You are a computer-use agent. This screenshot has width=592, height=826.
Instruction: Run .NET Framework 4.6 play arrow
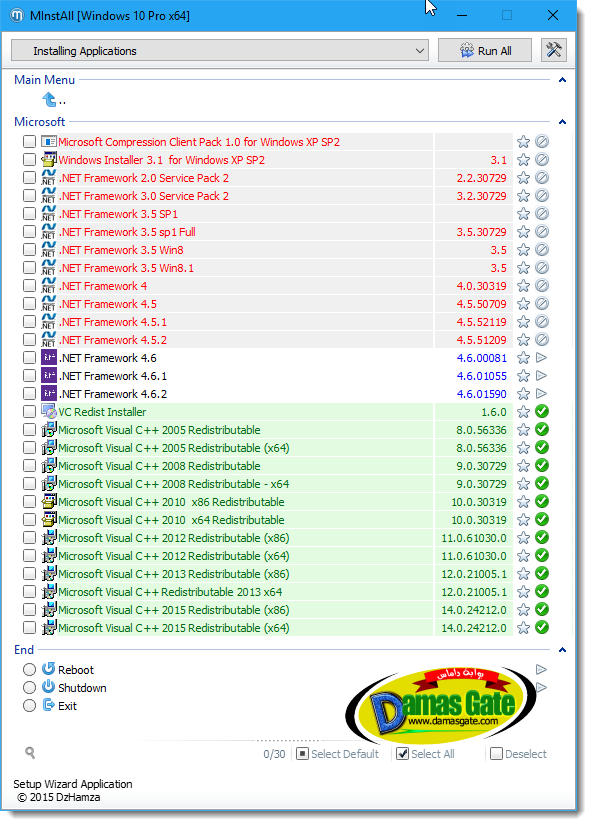(541, 358)
